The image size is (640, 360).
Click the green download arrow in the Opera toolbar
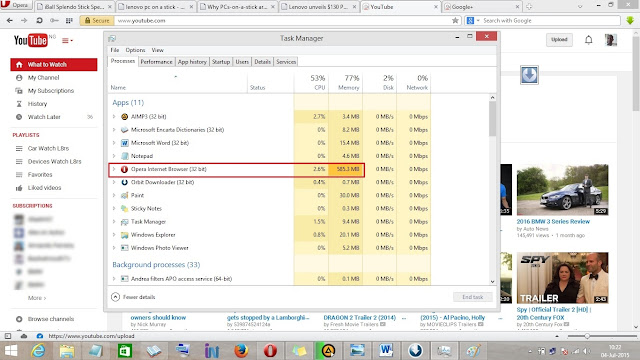coord(630,20)
